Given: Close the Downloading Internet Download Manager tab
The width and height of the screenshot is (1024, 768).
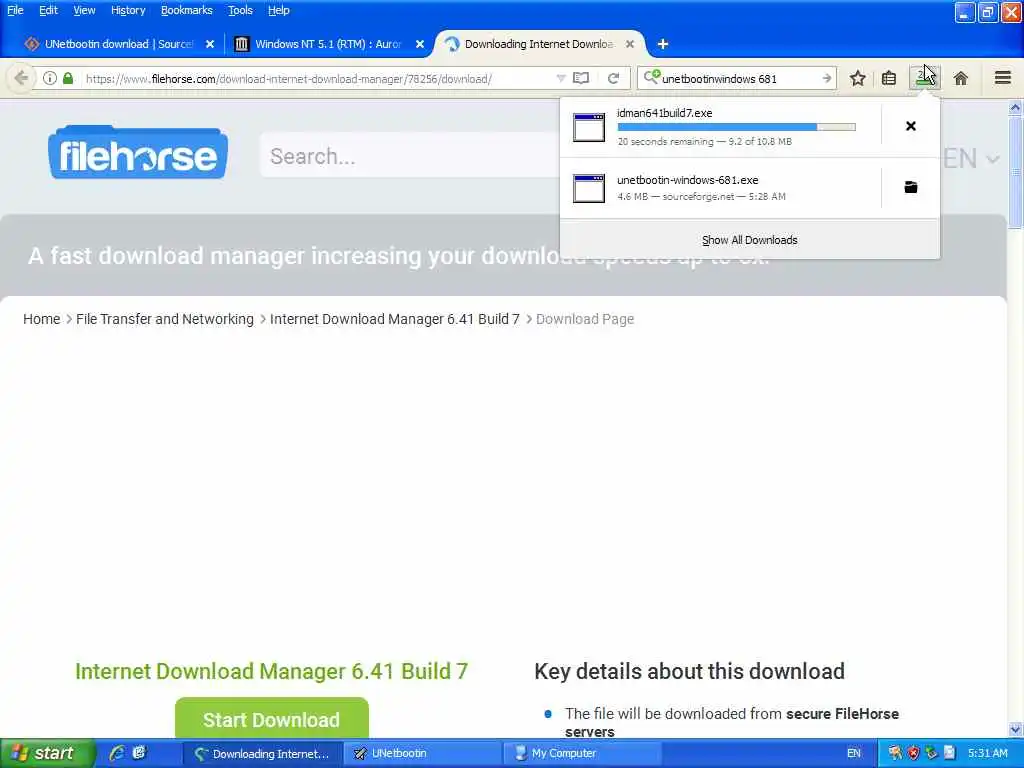Looking at the screenshot, I should (630, 44).
